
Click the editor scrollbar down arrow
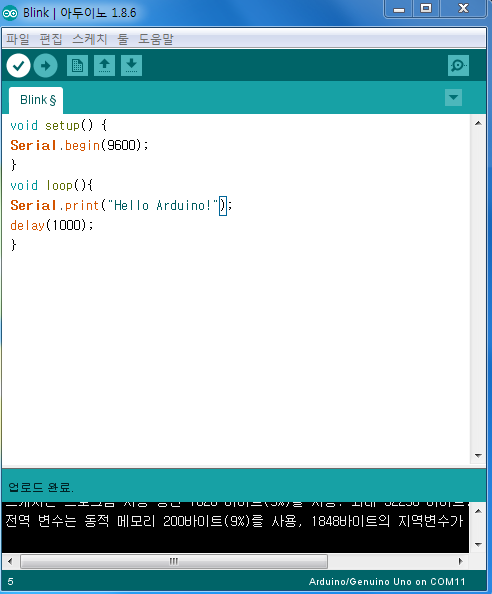(x=478, y=455)
